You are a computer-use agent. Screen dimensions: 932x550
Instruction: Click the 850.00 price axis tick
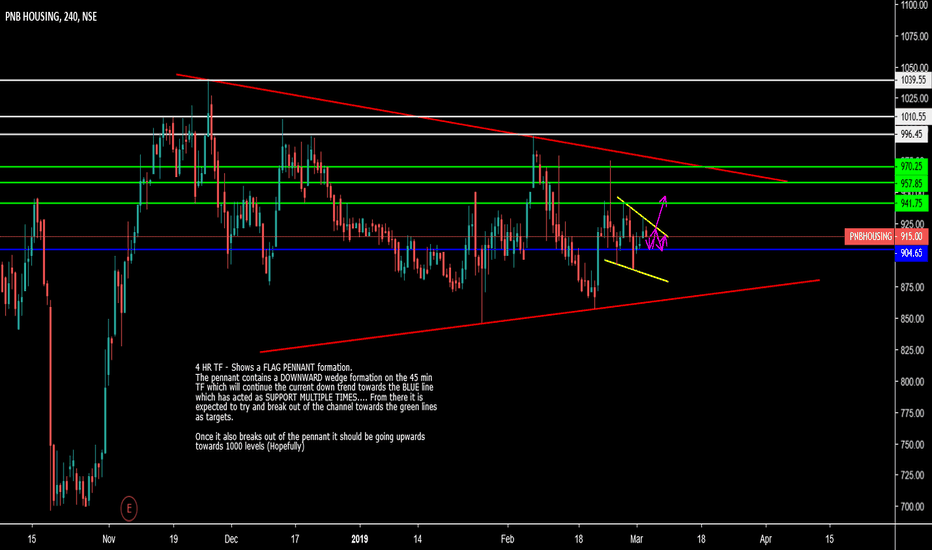[x=914, y=319]
